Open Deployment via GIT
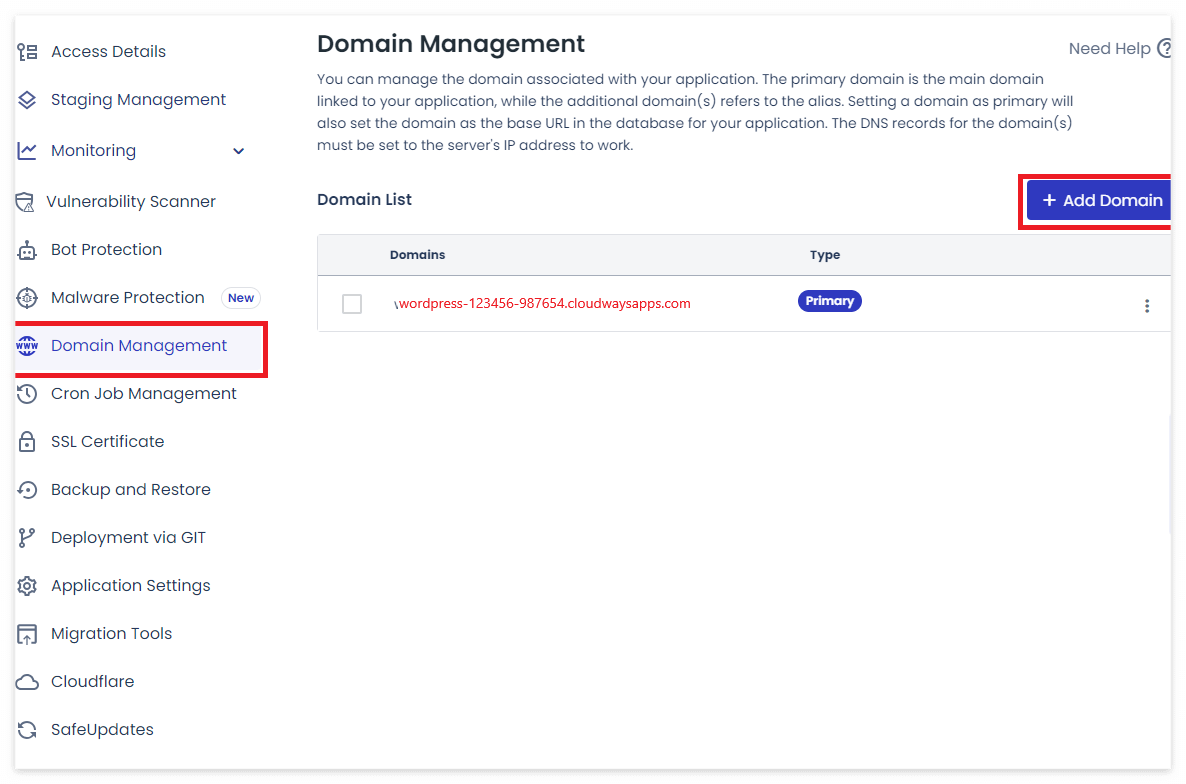 [x=129, y=538]
